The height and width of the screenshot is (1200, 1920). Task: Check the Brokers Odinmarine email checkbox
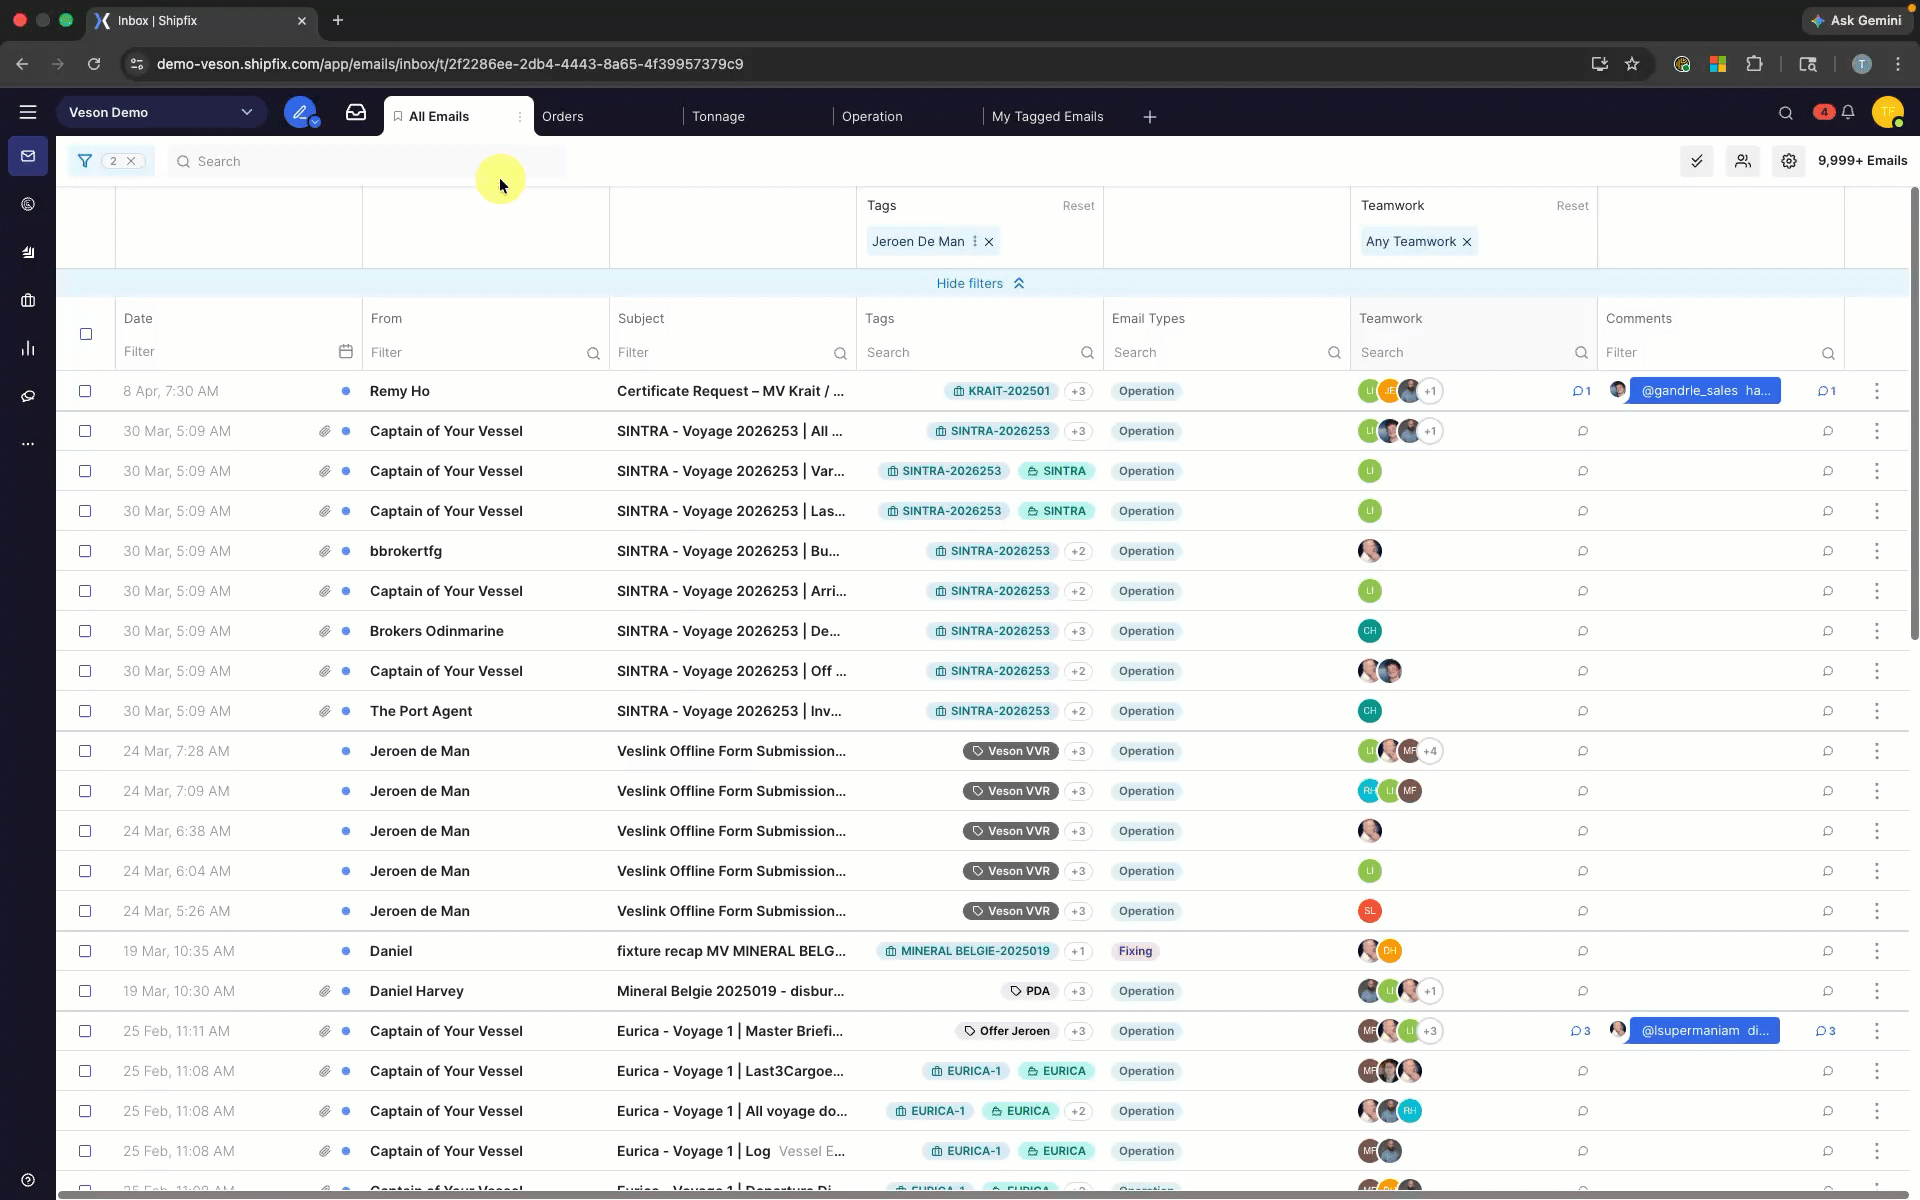(85, 631)
